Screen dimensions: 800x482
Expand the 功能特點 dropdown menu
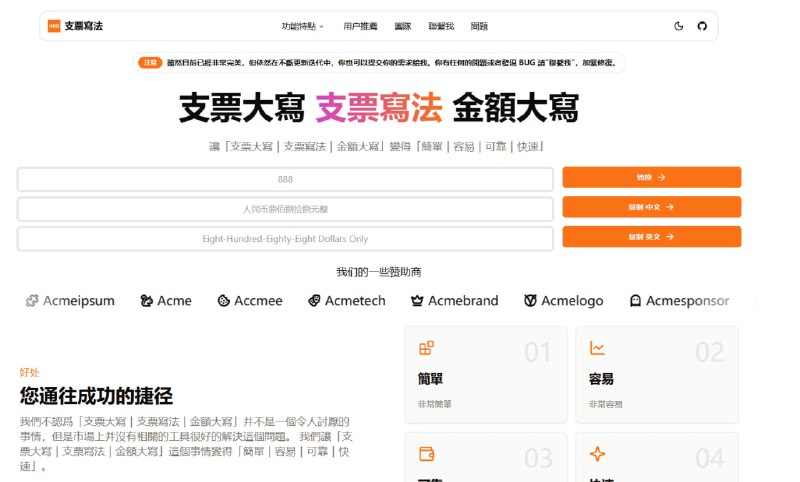tap(302, 26)
